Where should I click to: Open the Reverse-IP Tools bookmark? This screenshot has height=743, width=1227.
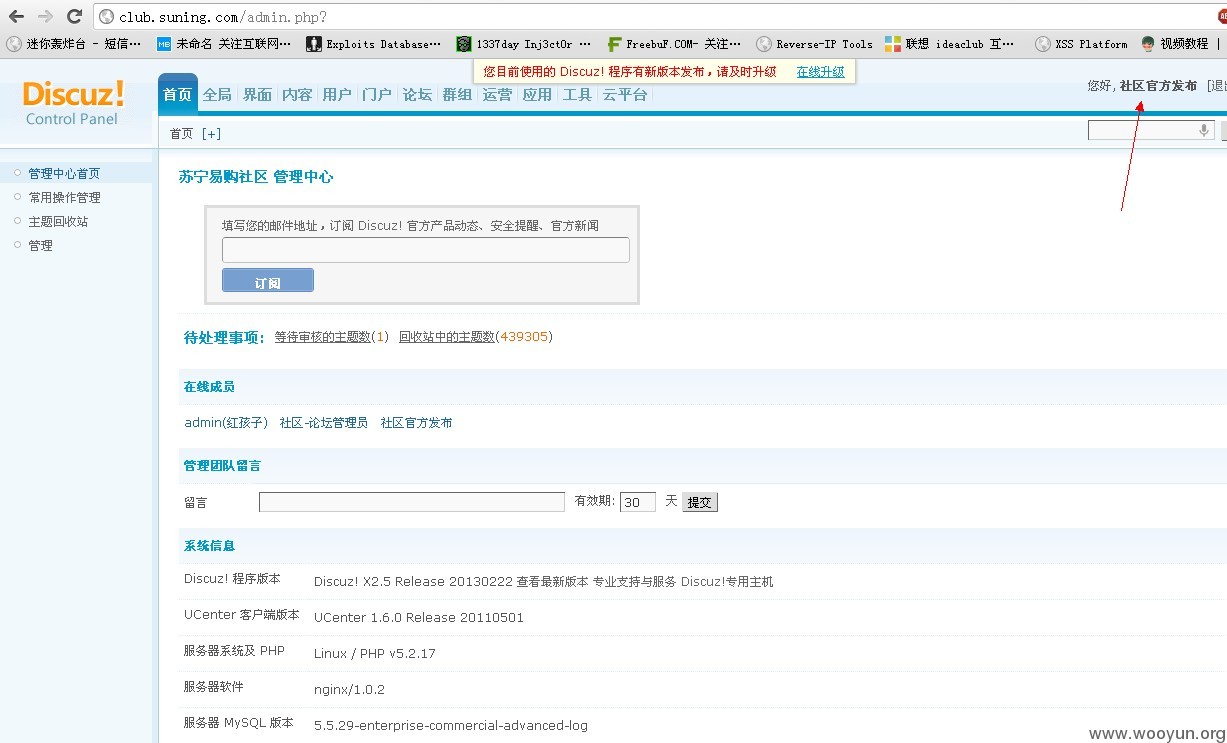[815, 44]
